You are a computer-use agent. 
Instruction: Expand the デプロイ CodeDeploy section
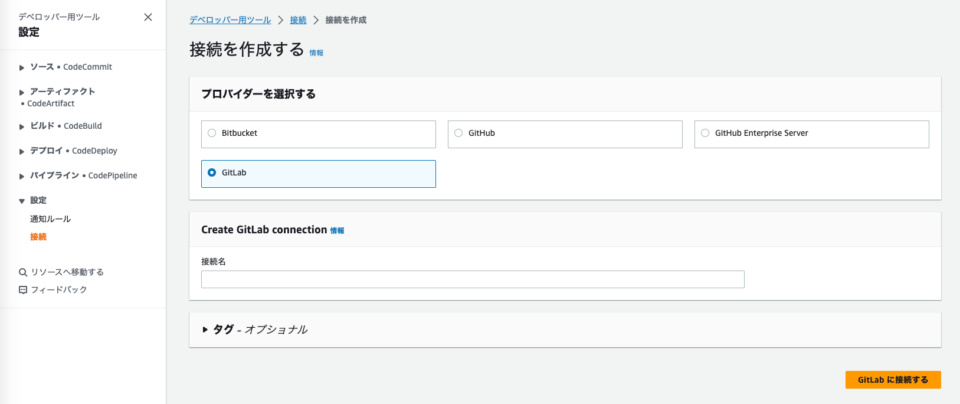click(21, 151)
